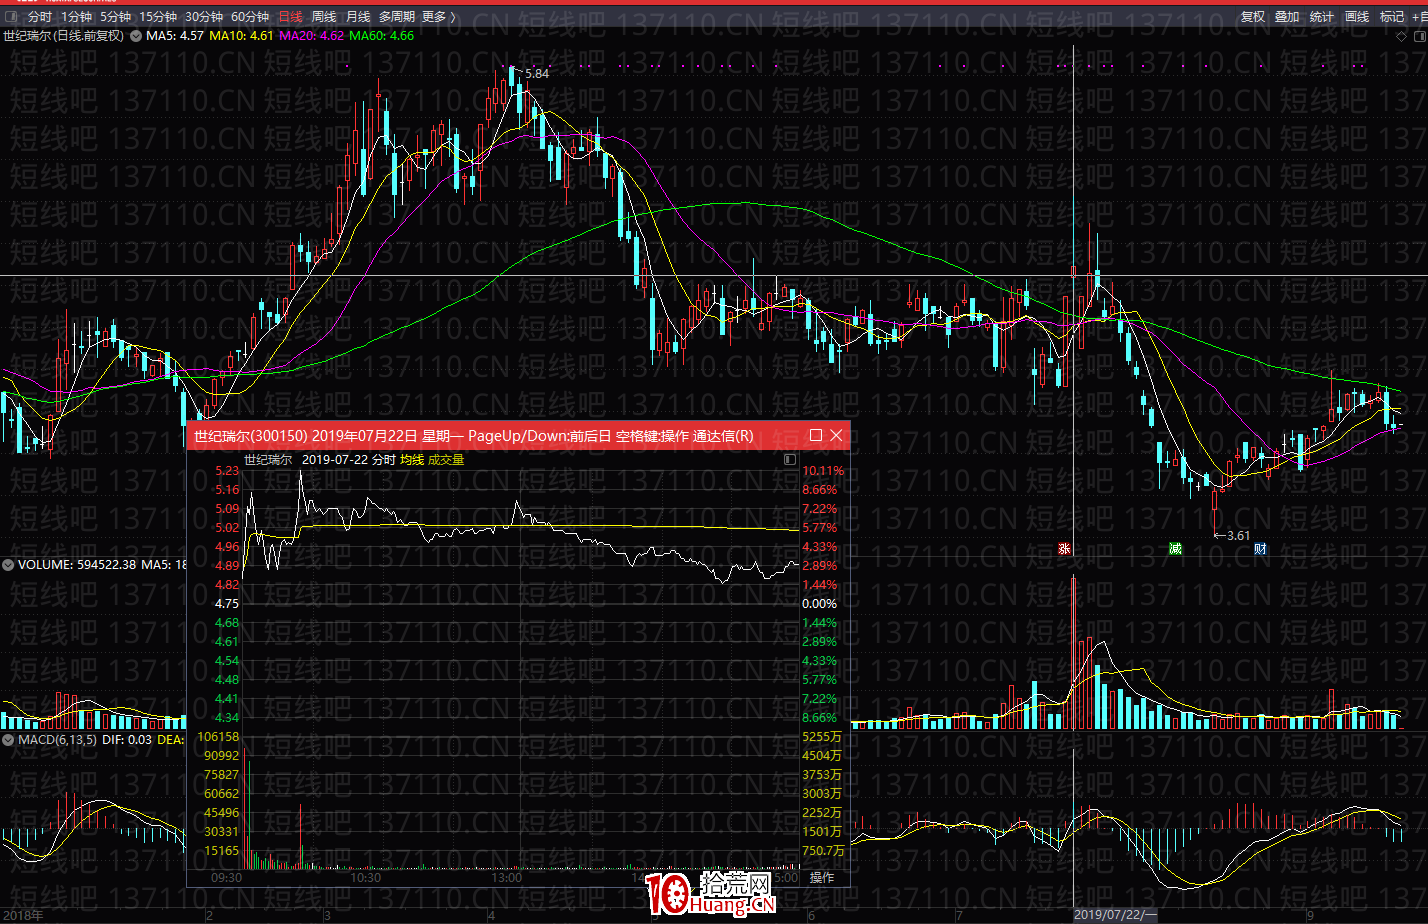Viewport: 1428px width, 924px height.
Task: Click the popup title bar text 世纪瑞尔(300150)
Action: [250, 436]
